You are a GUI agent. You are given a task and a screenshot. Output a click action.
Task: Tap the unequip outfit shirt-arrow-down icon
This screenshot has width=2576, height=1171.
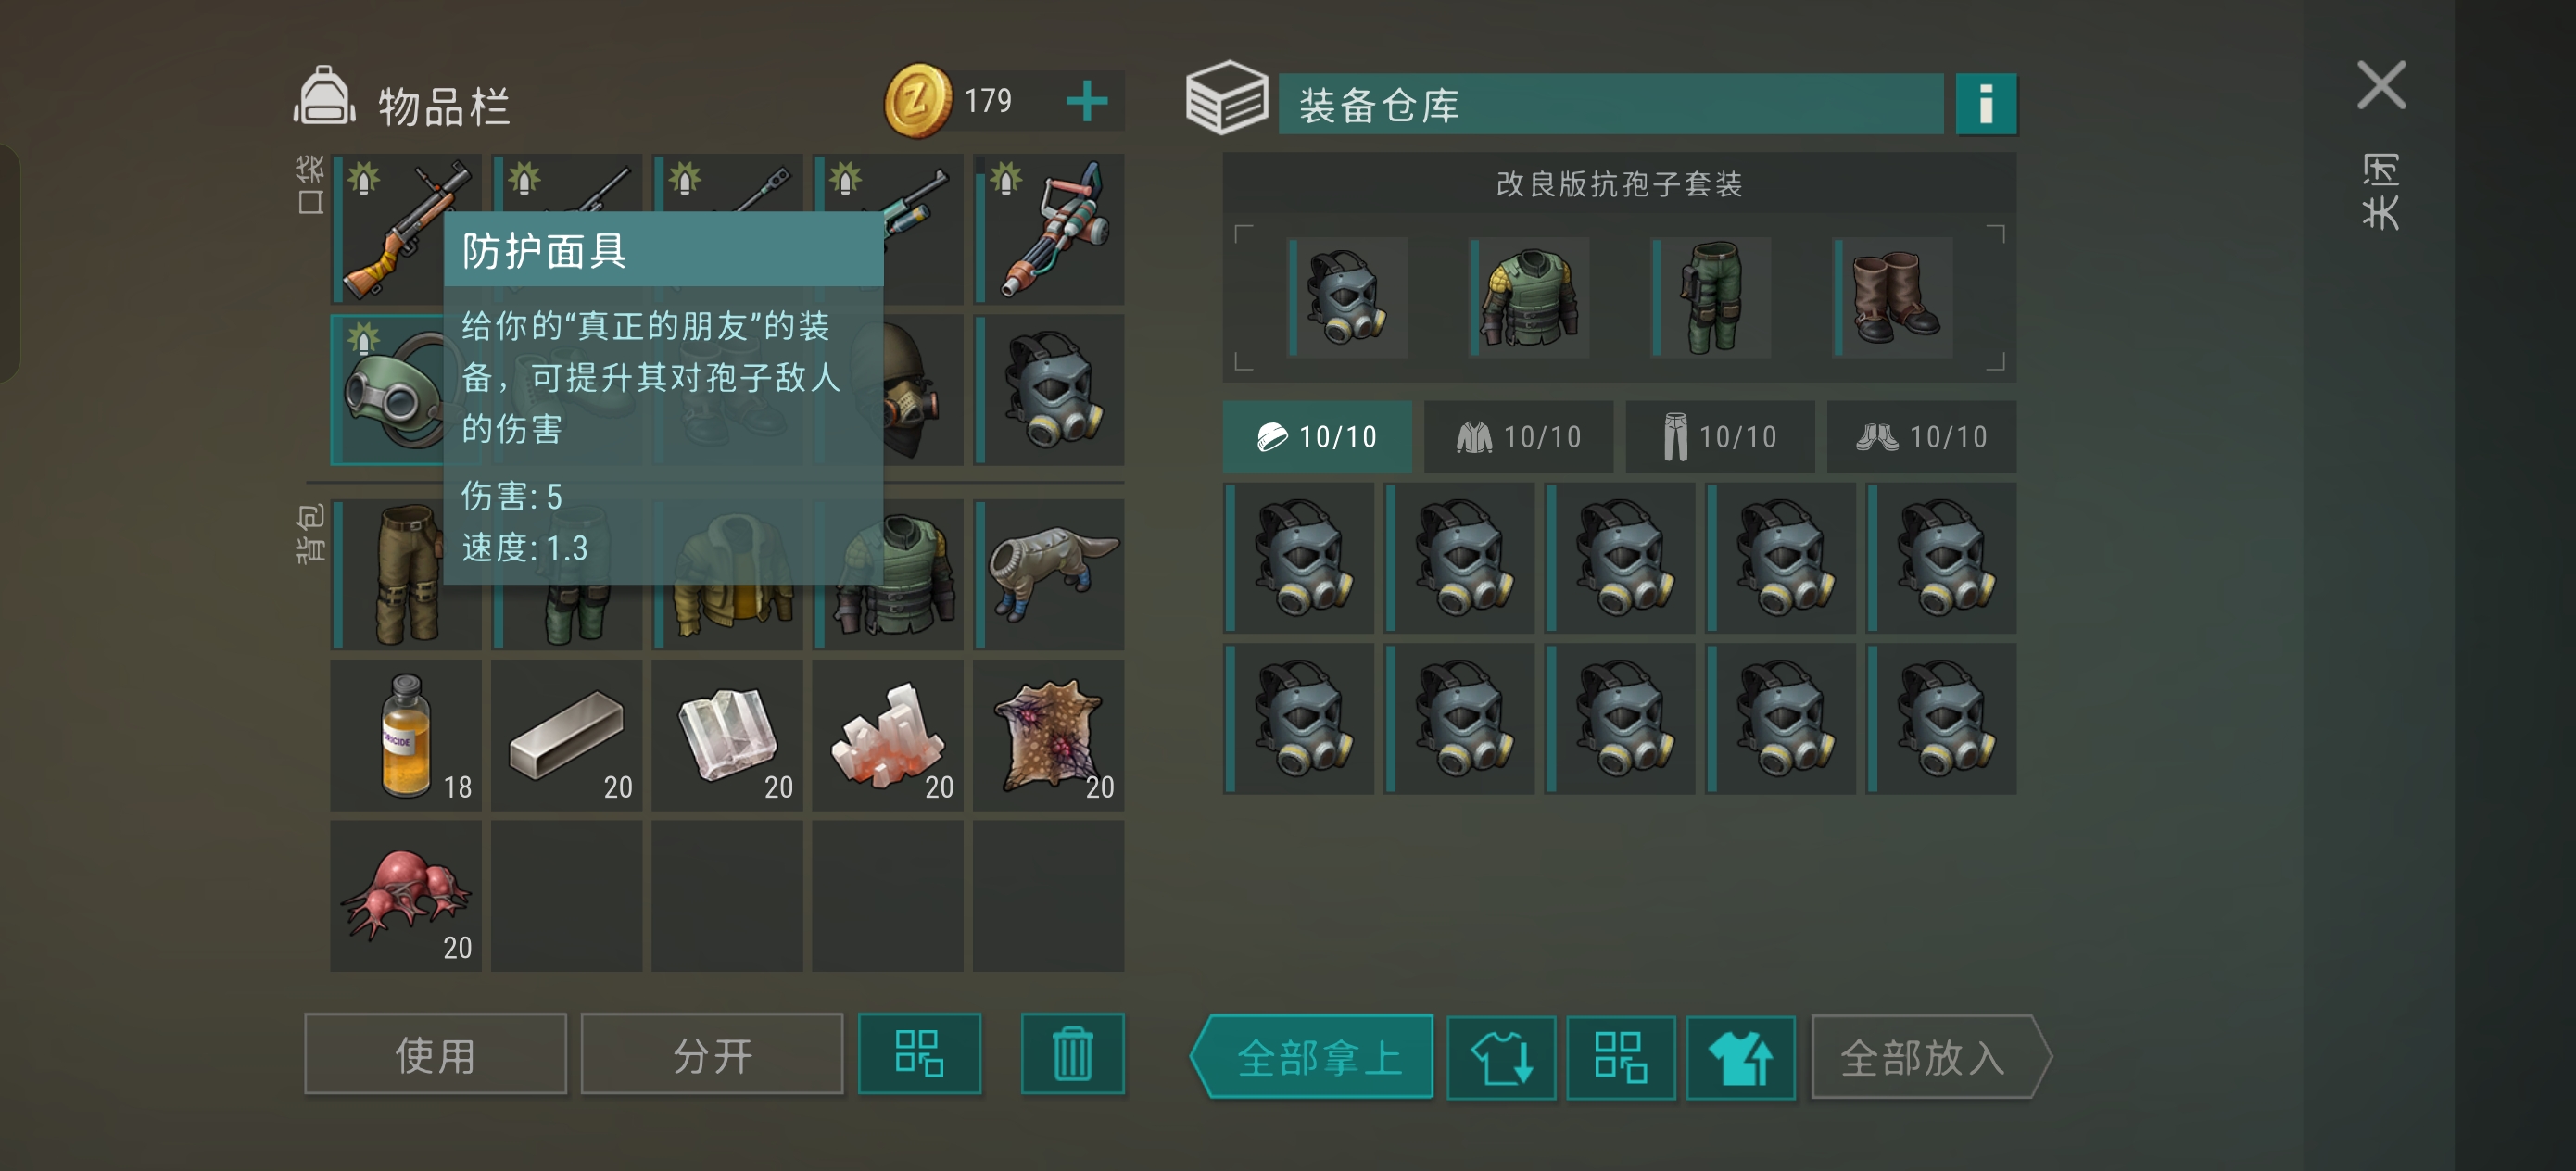[1500, 1057]
